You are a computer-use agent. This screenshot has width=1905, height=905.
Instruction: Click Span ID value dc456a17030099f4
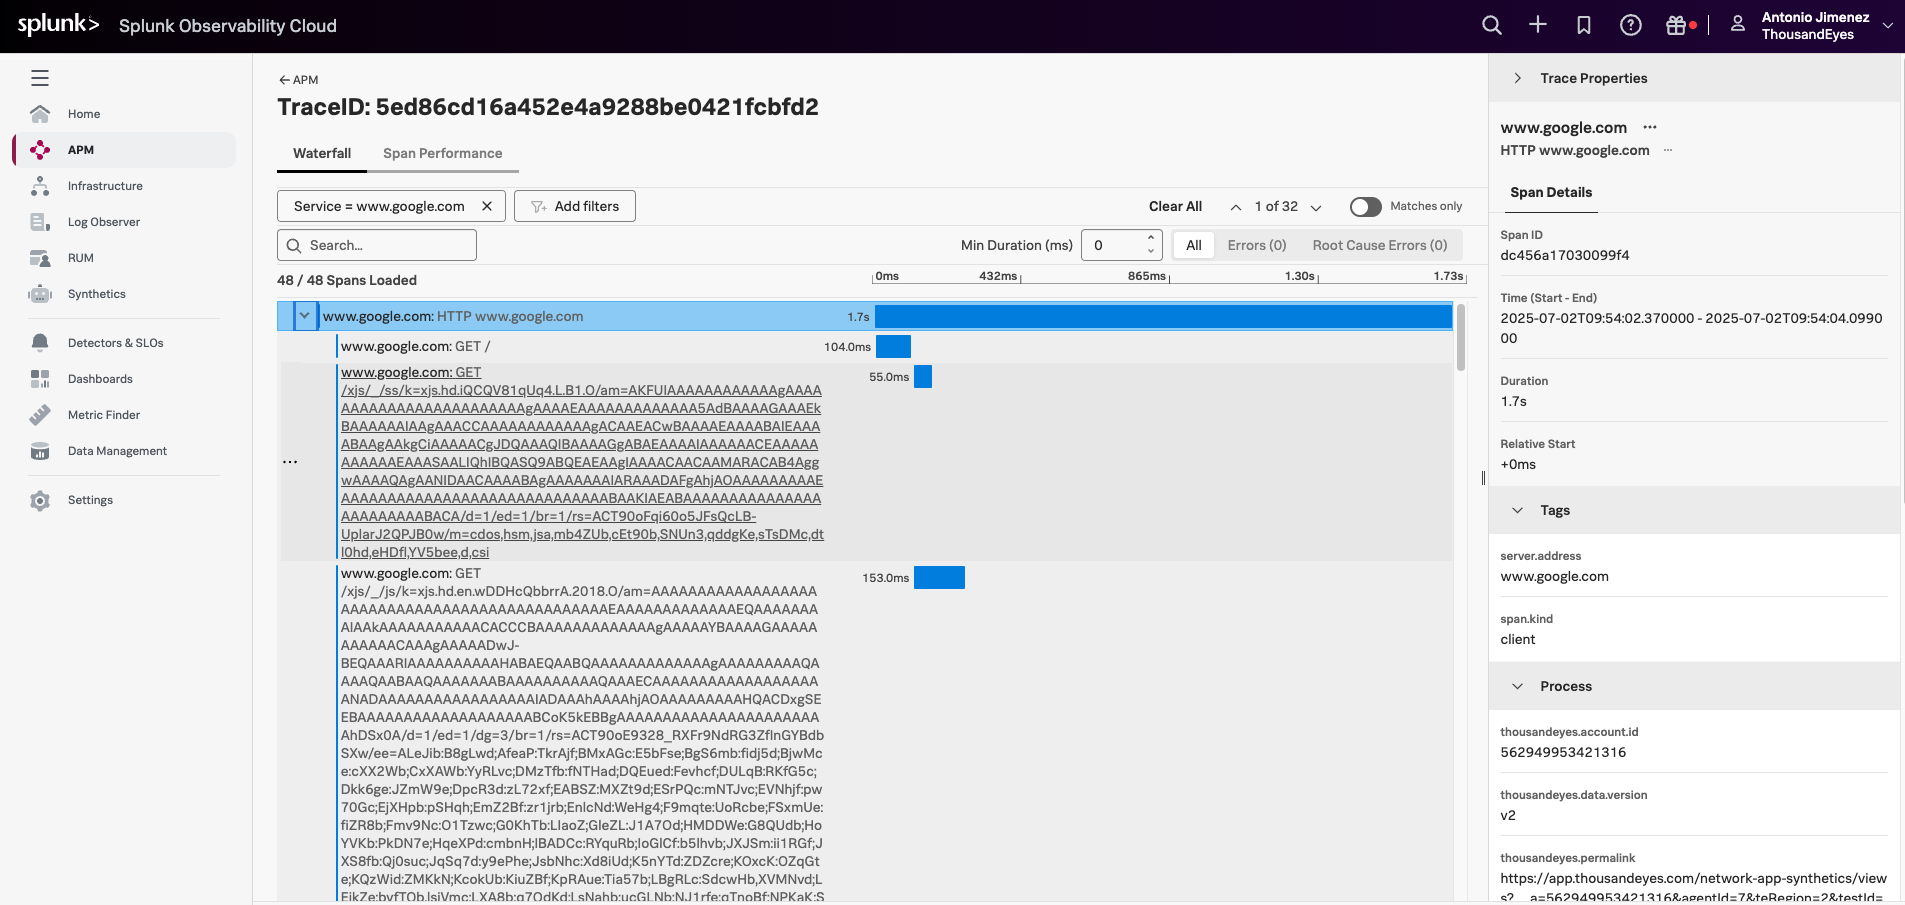click(1564, 255)
